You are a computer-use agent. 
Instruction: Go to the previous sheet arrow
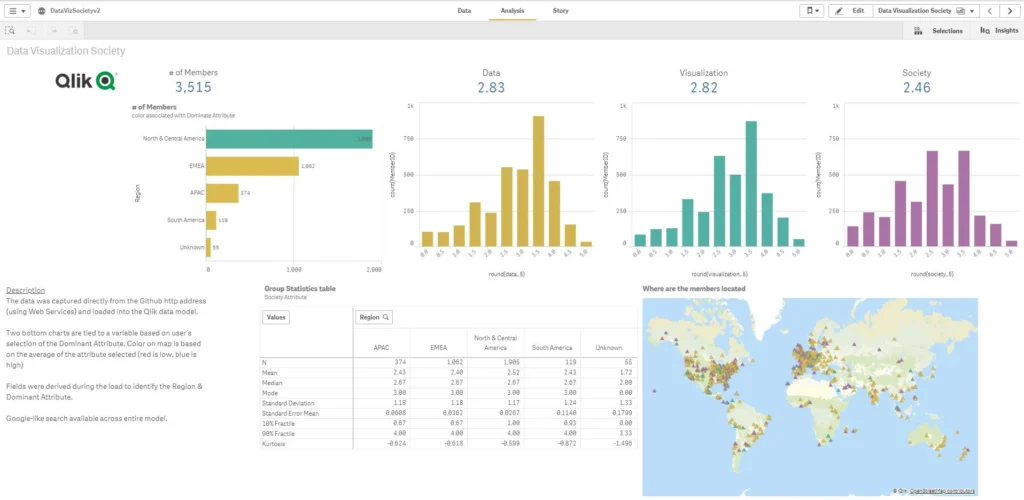[x=989, y=10]
